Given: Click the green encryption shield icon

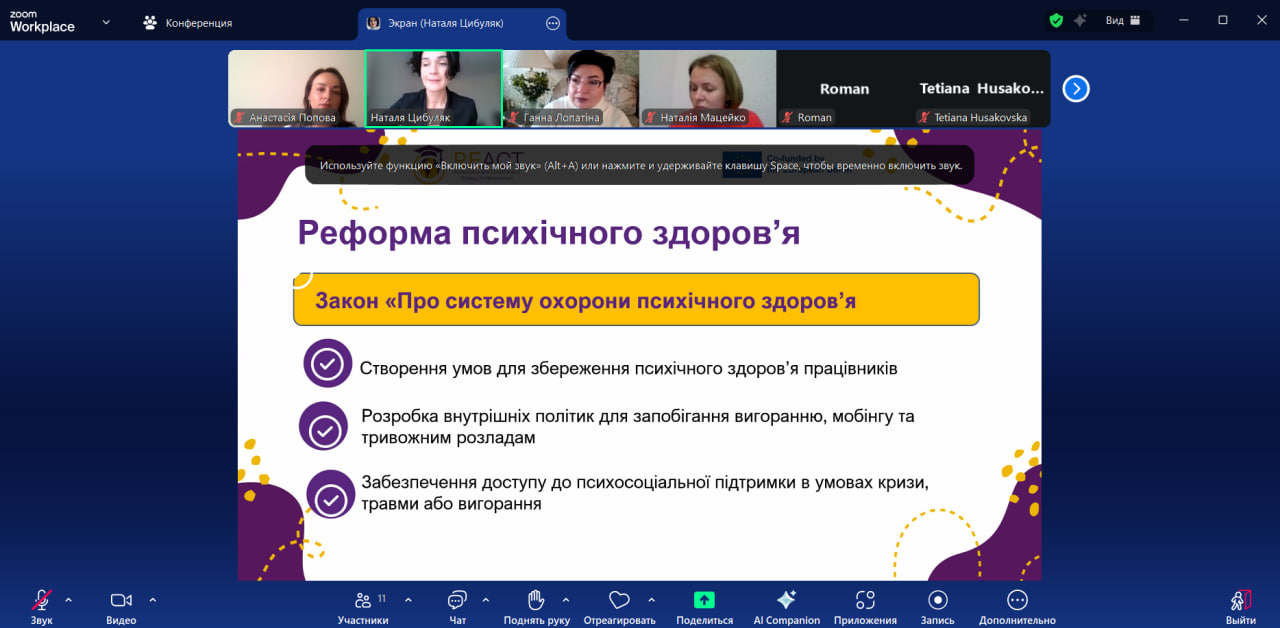Looking at the screenshot, I should click(x=1056, y=20).
